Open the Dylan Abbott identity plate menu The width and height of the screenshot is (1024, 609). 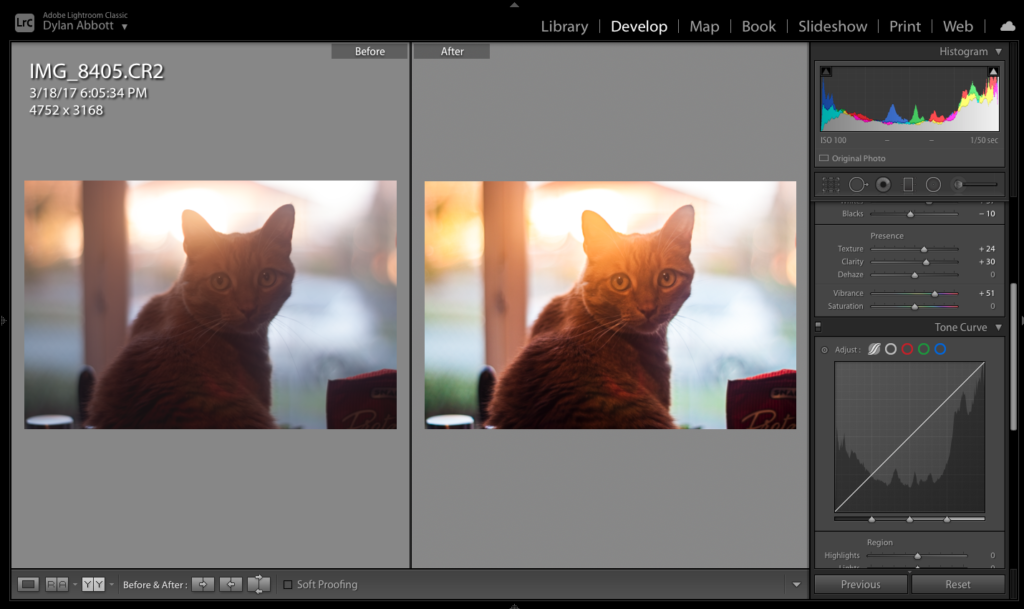(x=124, y=27)
